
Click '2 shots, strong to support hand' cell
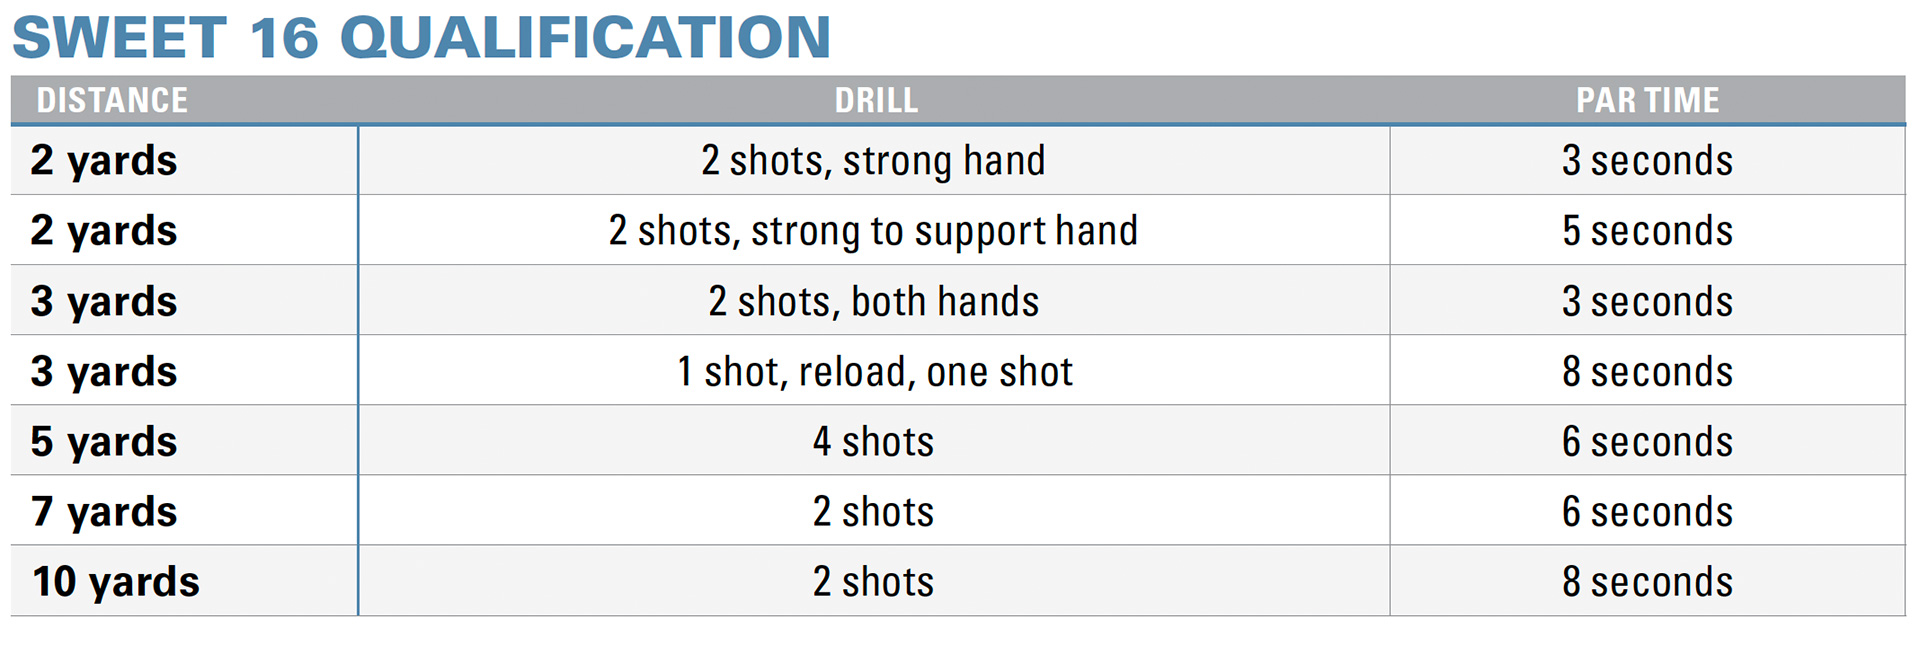[x=874, y=230]
